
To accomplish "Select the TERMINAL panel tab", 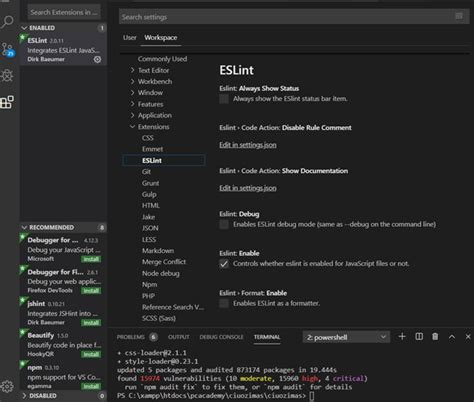I will tap(267, 337).
